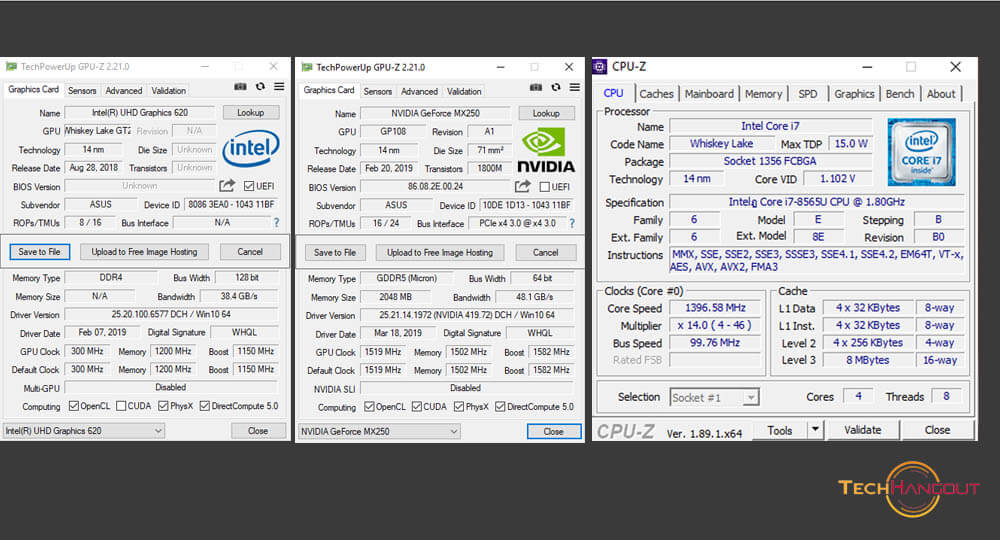1000x540 pixels.
Task: Toggle OpenCL checkbox in Intel GPU-Z window
Action: tap(74, 405)
